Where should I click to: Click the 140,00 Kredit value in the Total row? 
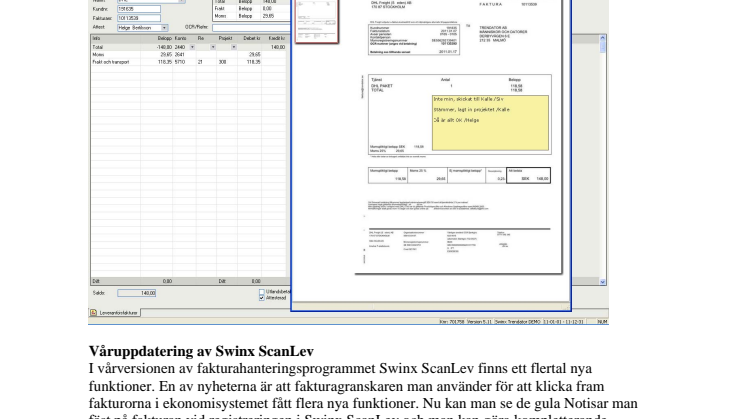[x=278, y=47]
